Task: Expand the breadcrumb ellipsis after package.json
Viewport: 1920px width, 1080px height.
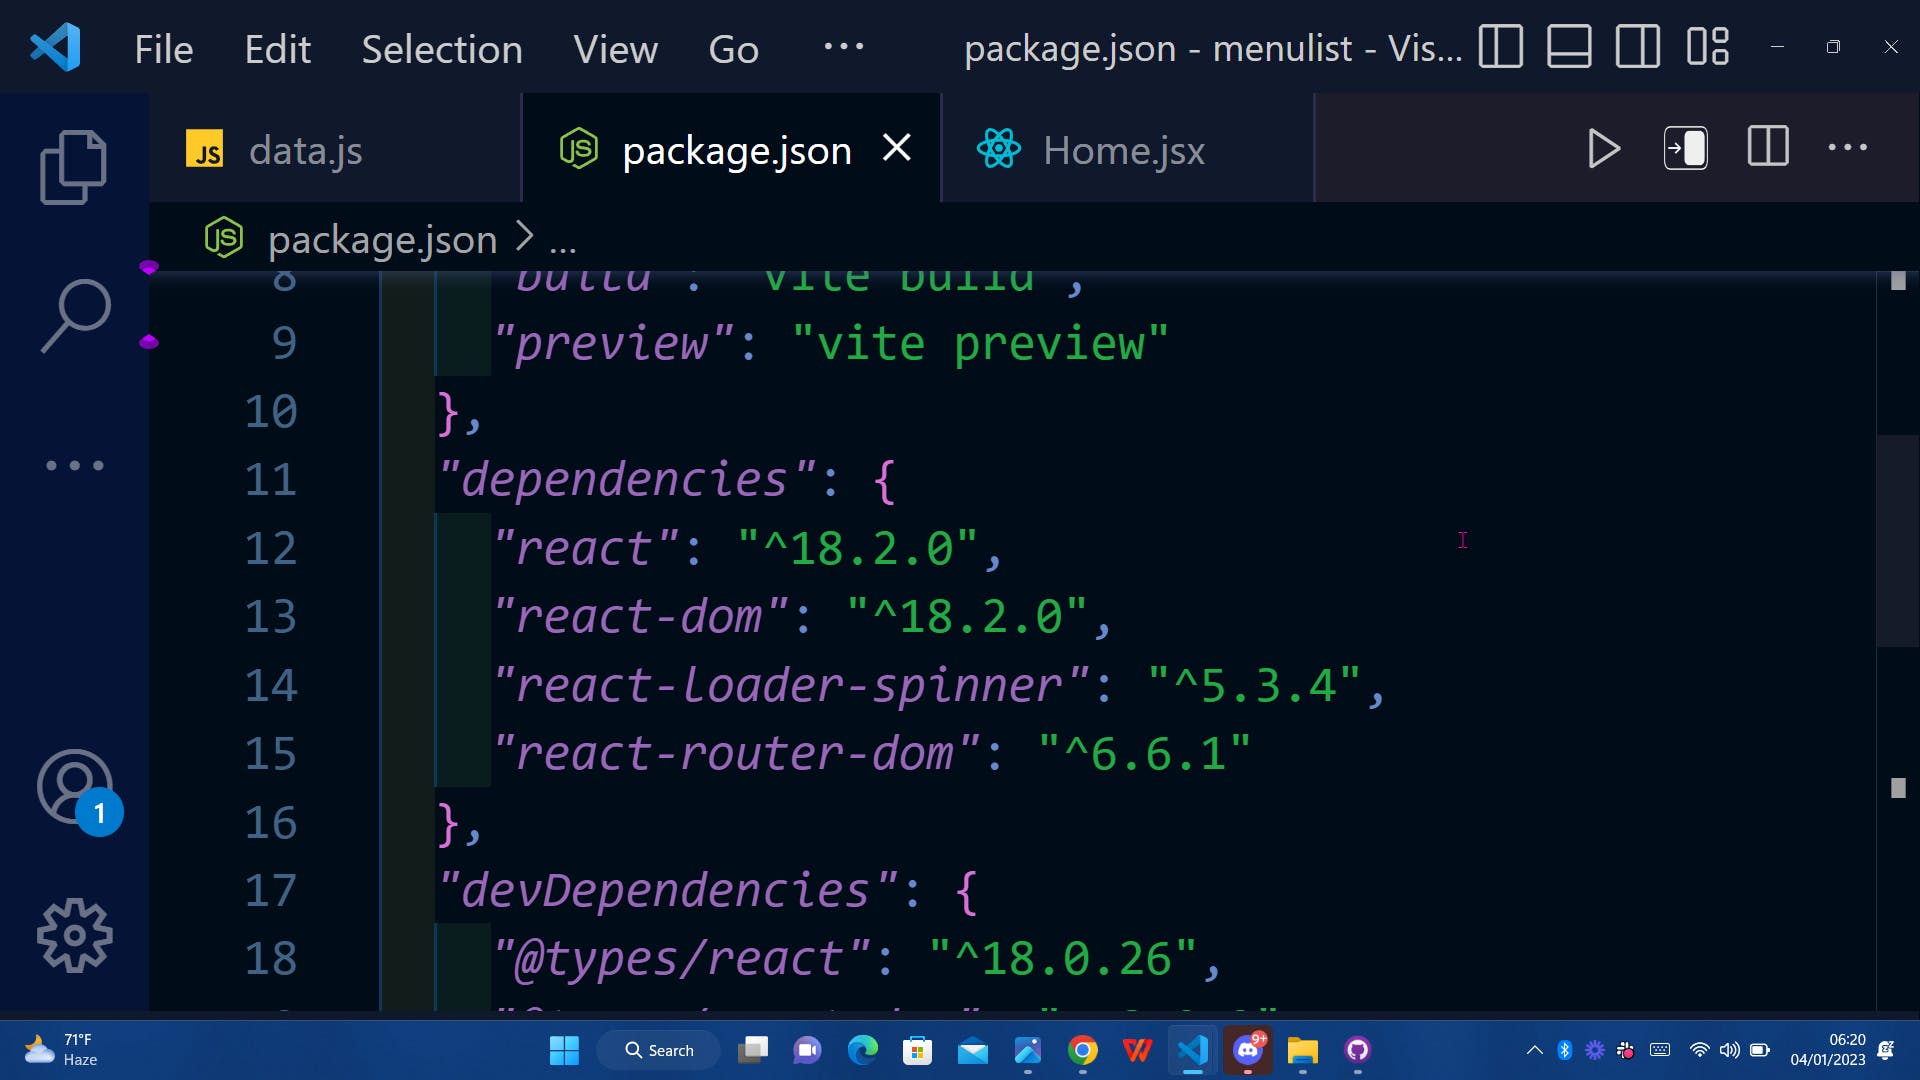Action: pyautogui.click(x=563, y=239)
